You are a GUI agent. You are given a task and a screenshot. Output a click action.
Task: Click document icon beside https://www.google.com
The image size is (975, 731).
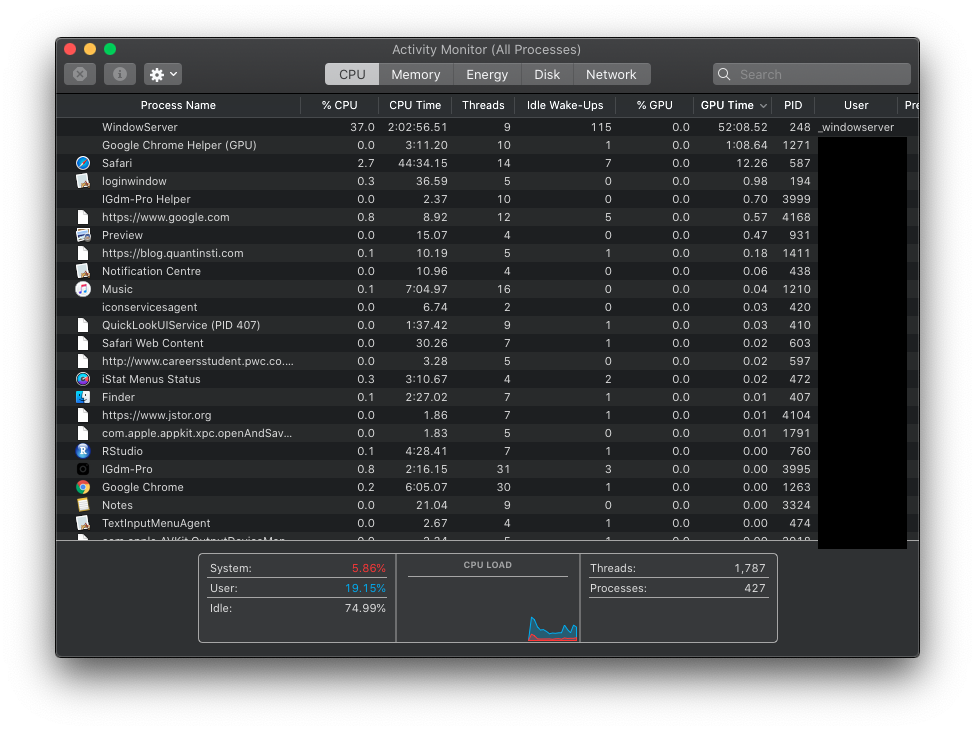tap(83, 217)
